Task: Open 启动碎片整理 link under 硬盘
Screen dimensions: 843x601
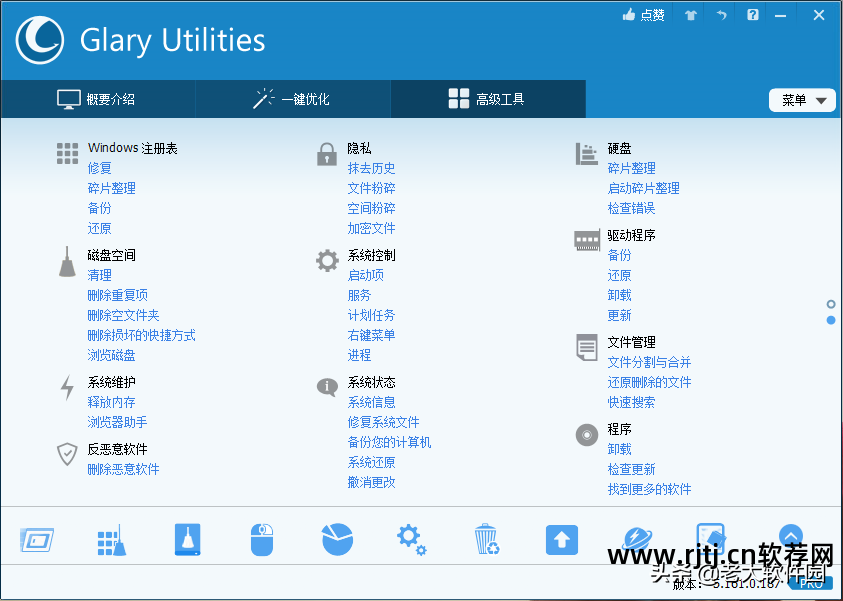Action: coord(644,188)
